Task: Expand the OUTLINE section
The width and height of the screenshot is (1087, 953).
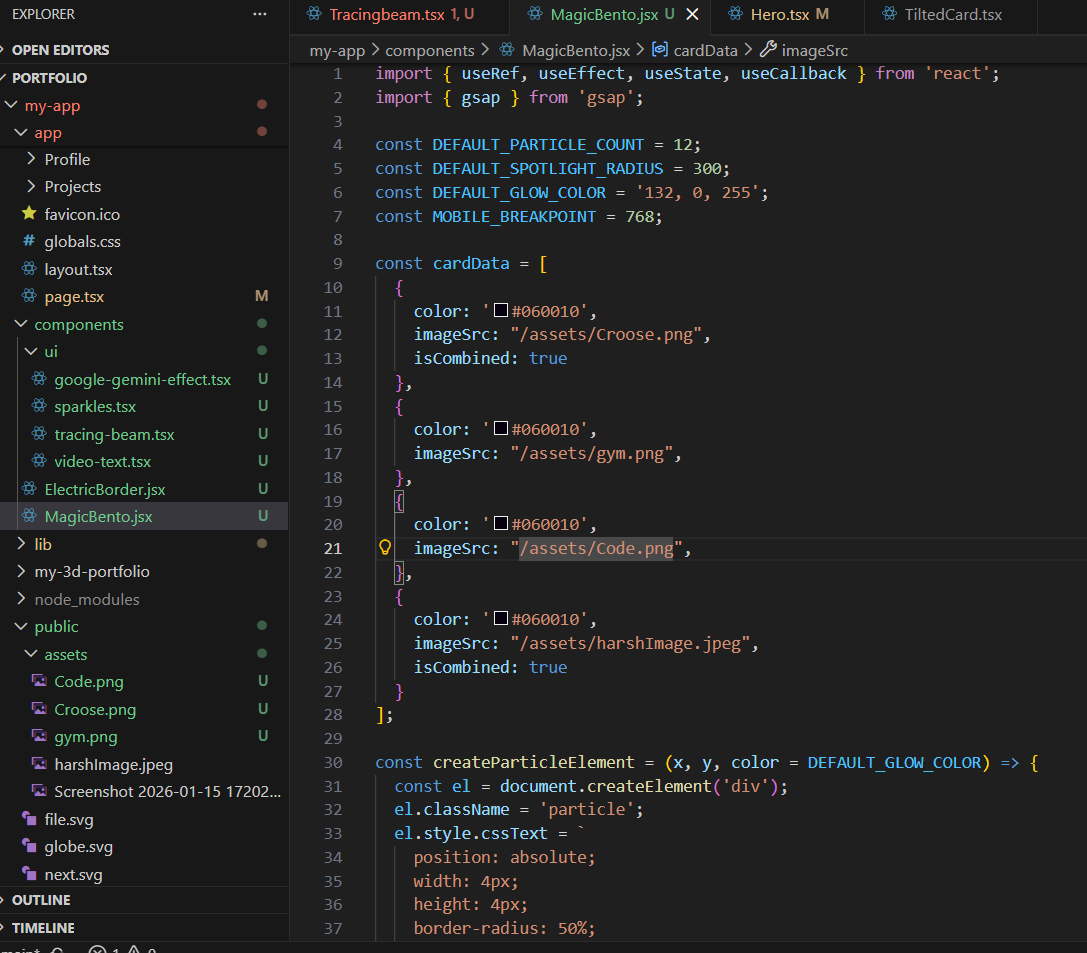Action: [x=41, y=900]
